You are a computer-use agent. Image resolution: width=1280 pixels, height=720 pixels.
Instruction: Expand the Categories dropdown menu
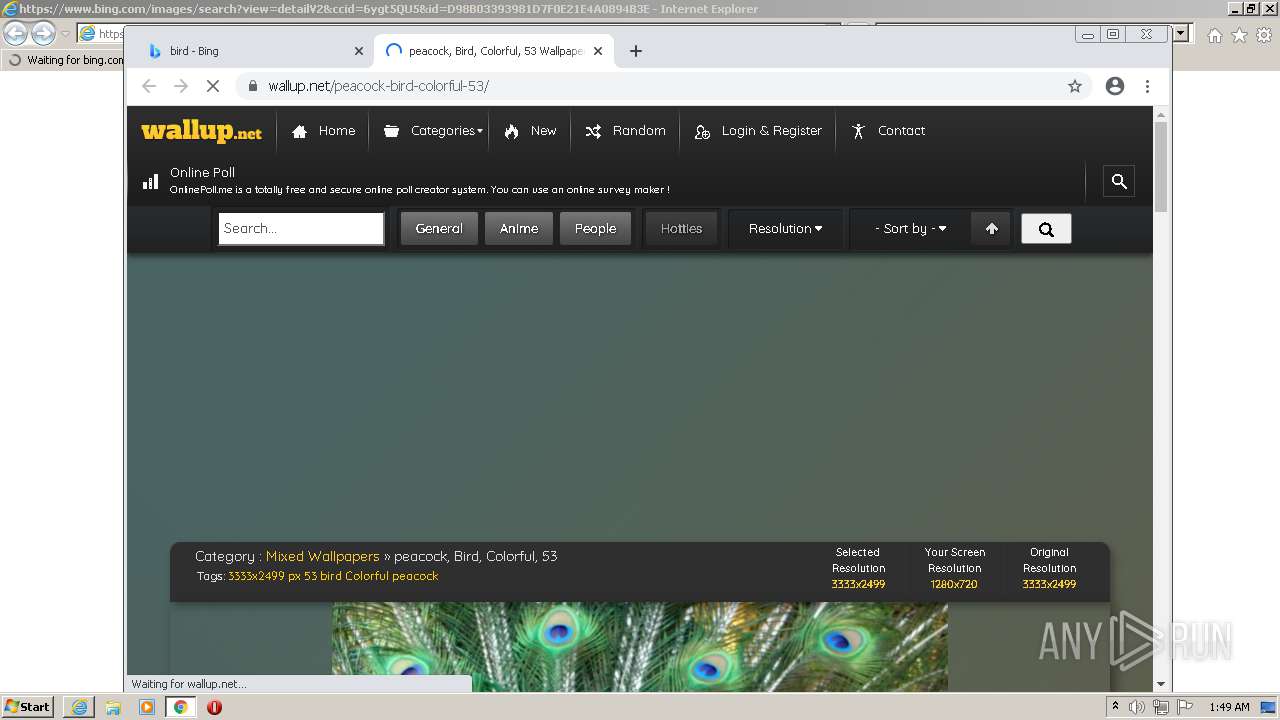point(432,131)
